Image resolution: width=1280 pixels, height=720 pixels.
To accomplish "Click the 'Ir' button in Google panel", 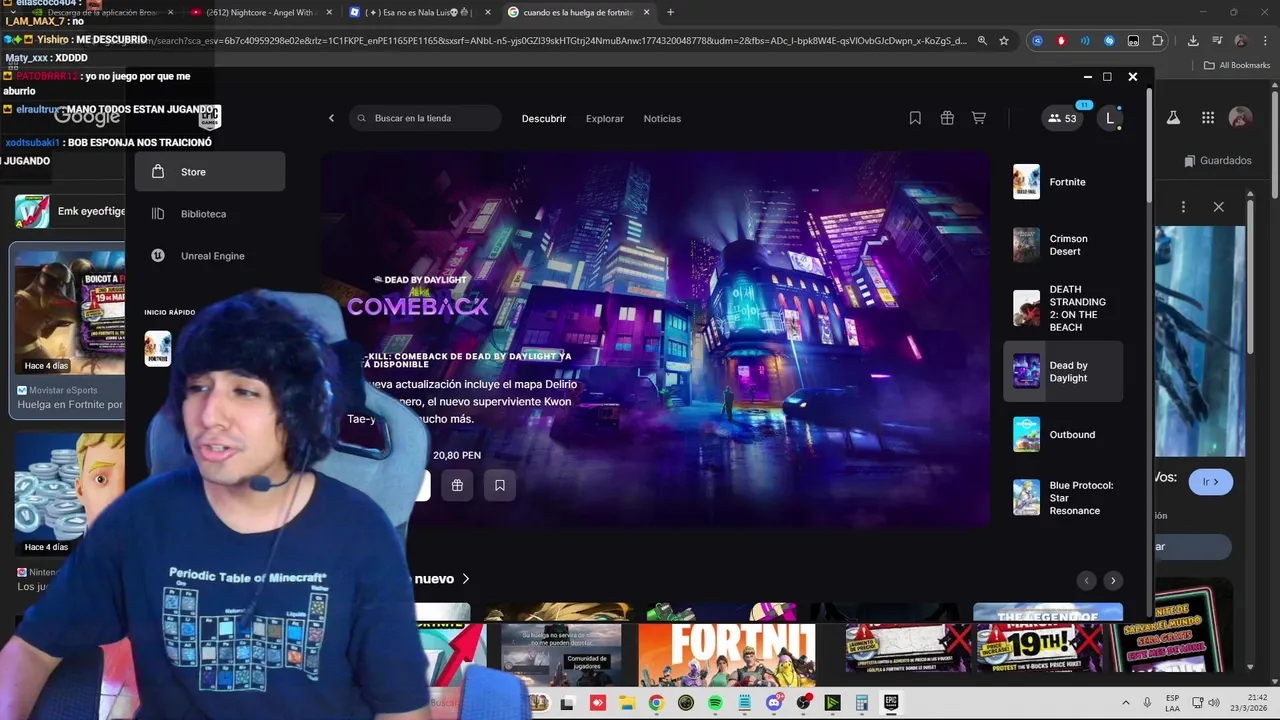I will click(1211, 481).
